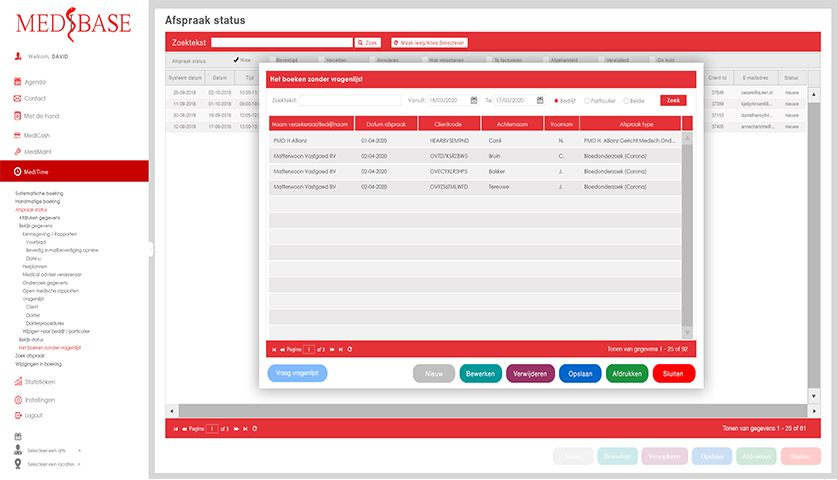Click the small calendar icon above Selecteer een arts

18,436
